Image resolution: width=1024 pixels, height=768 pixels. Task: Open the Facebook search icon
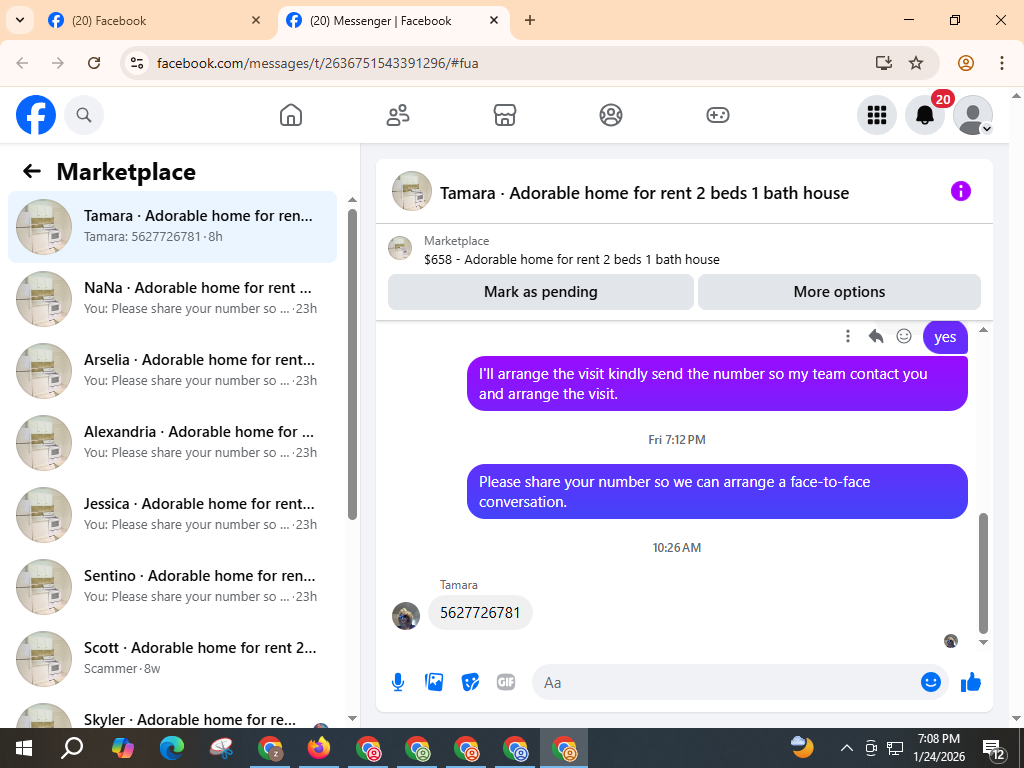(84, 115)
